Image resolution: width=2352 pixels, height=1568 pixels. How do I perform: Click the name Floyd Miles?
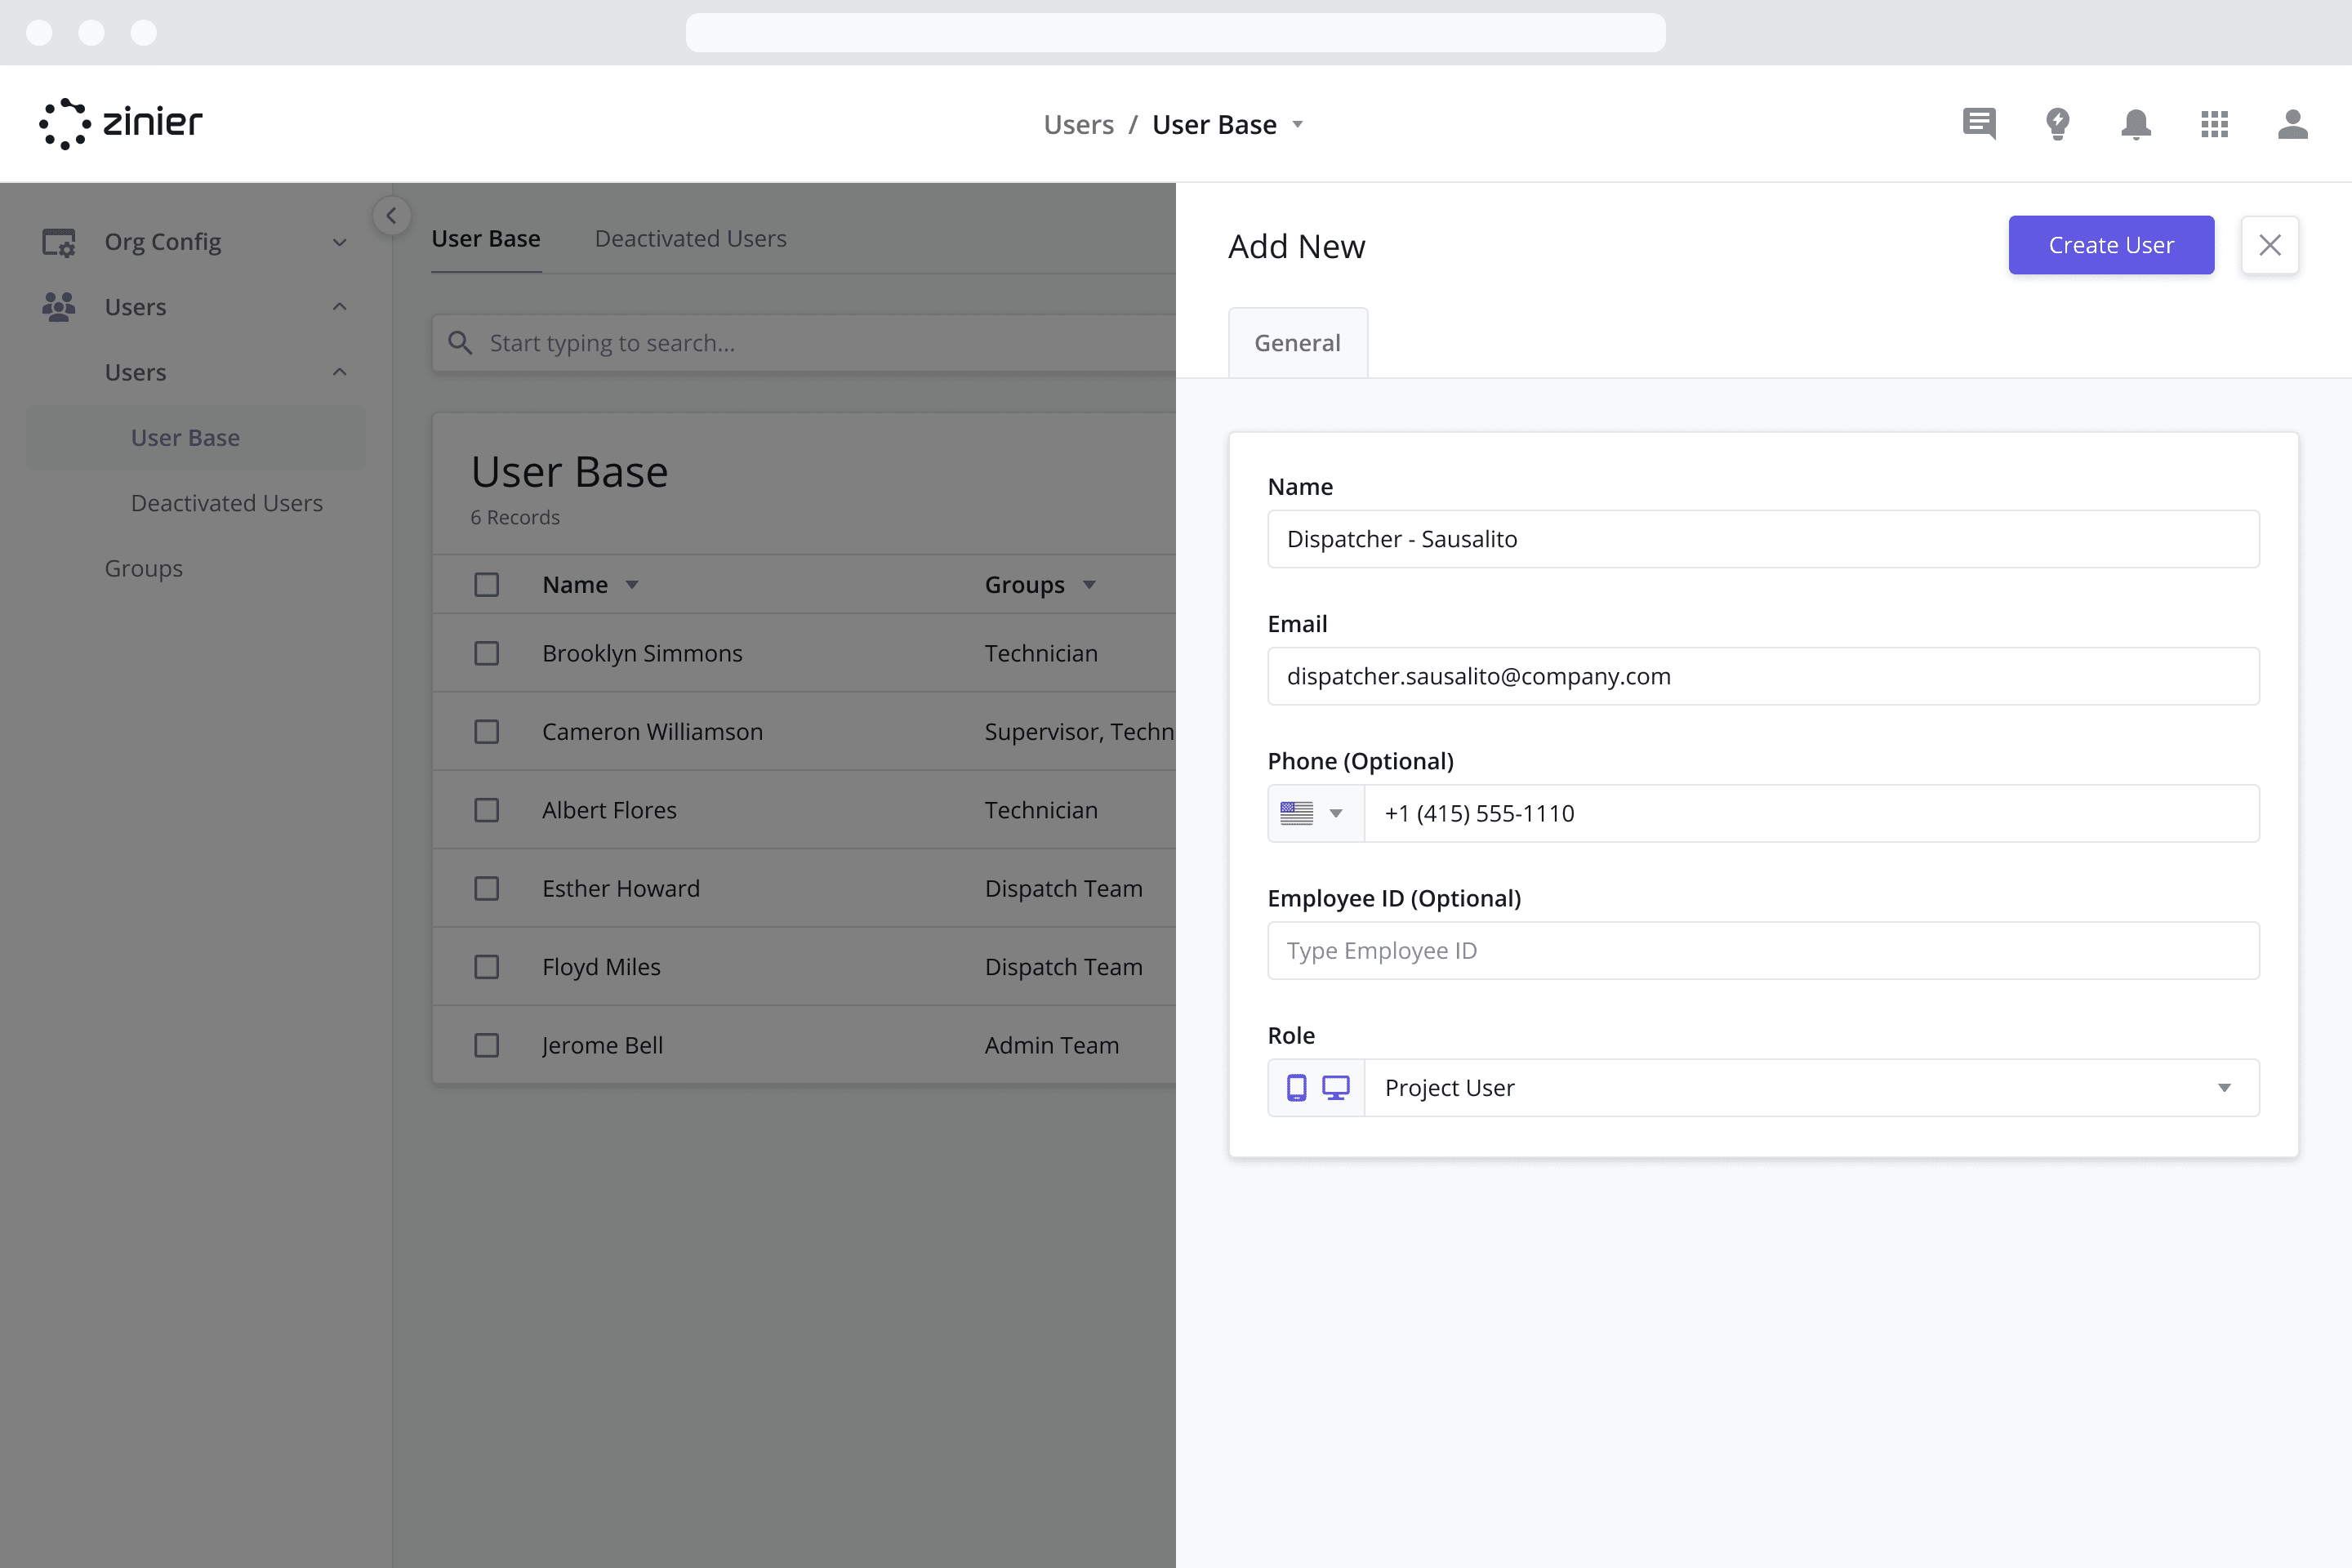click(x=601, y=967)
